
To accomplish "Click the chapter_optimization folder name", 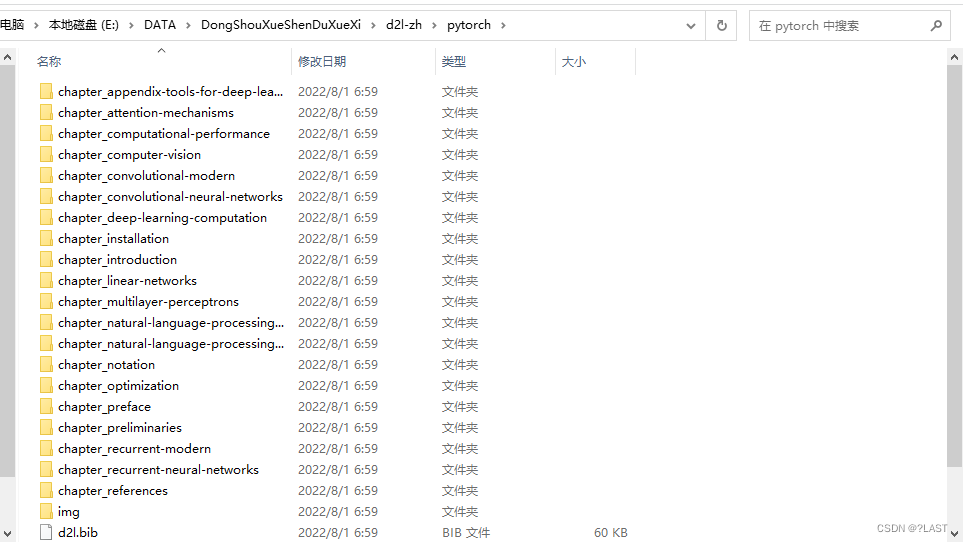I will (x=119, y=385).
